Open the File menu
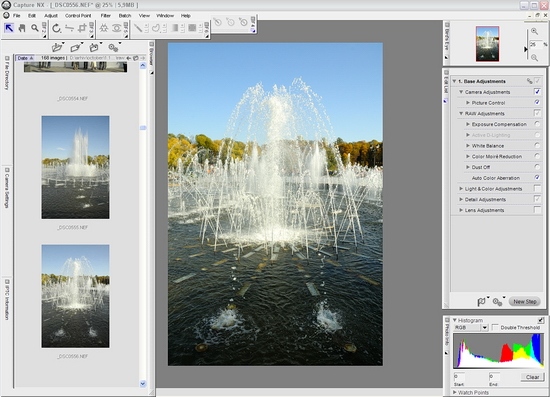 16,15
